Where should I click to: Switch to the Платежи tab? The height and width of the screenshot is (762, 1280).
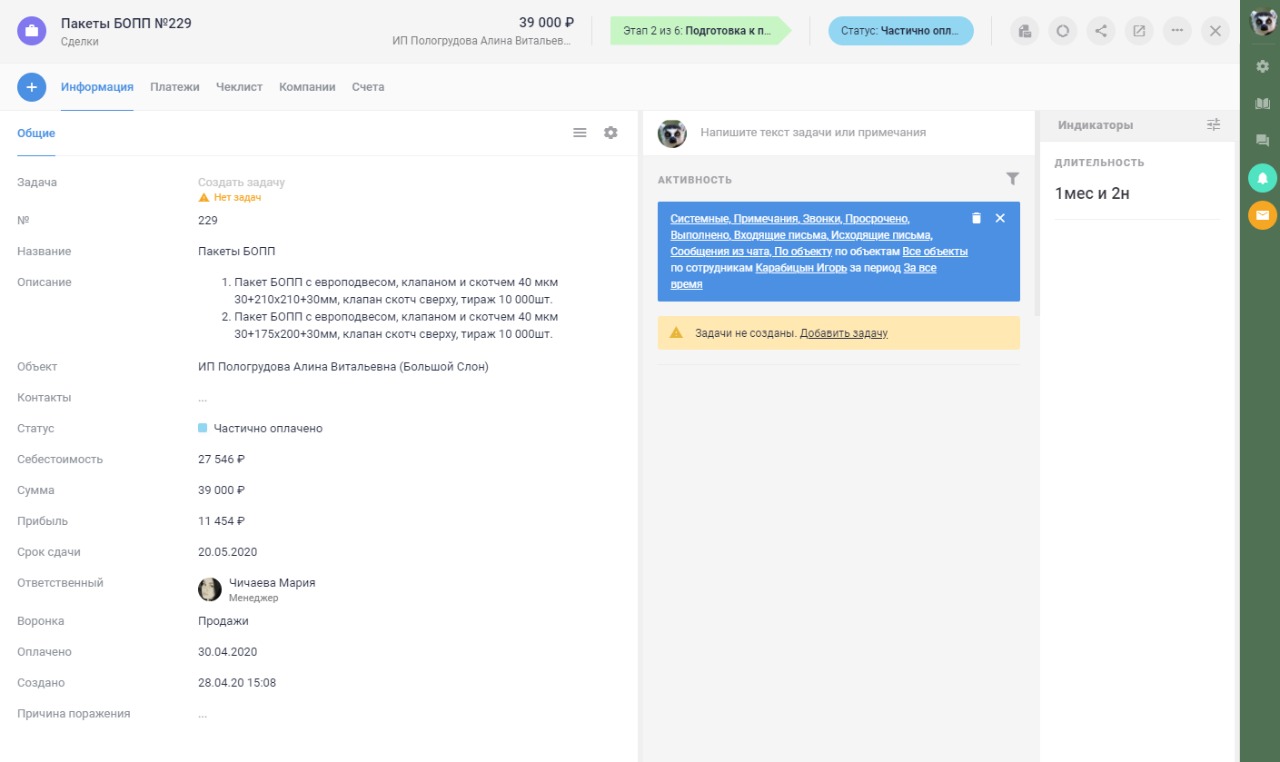click(175, 87)
